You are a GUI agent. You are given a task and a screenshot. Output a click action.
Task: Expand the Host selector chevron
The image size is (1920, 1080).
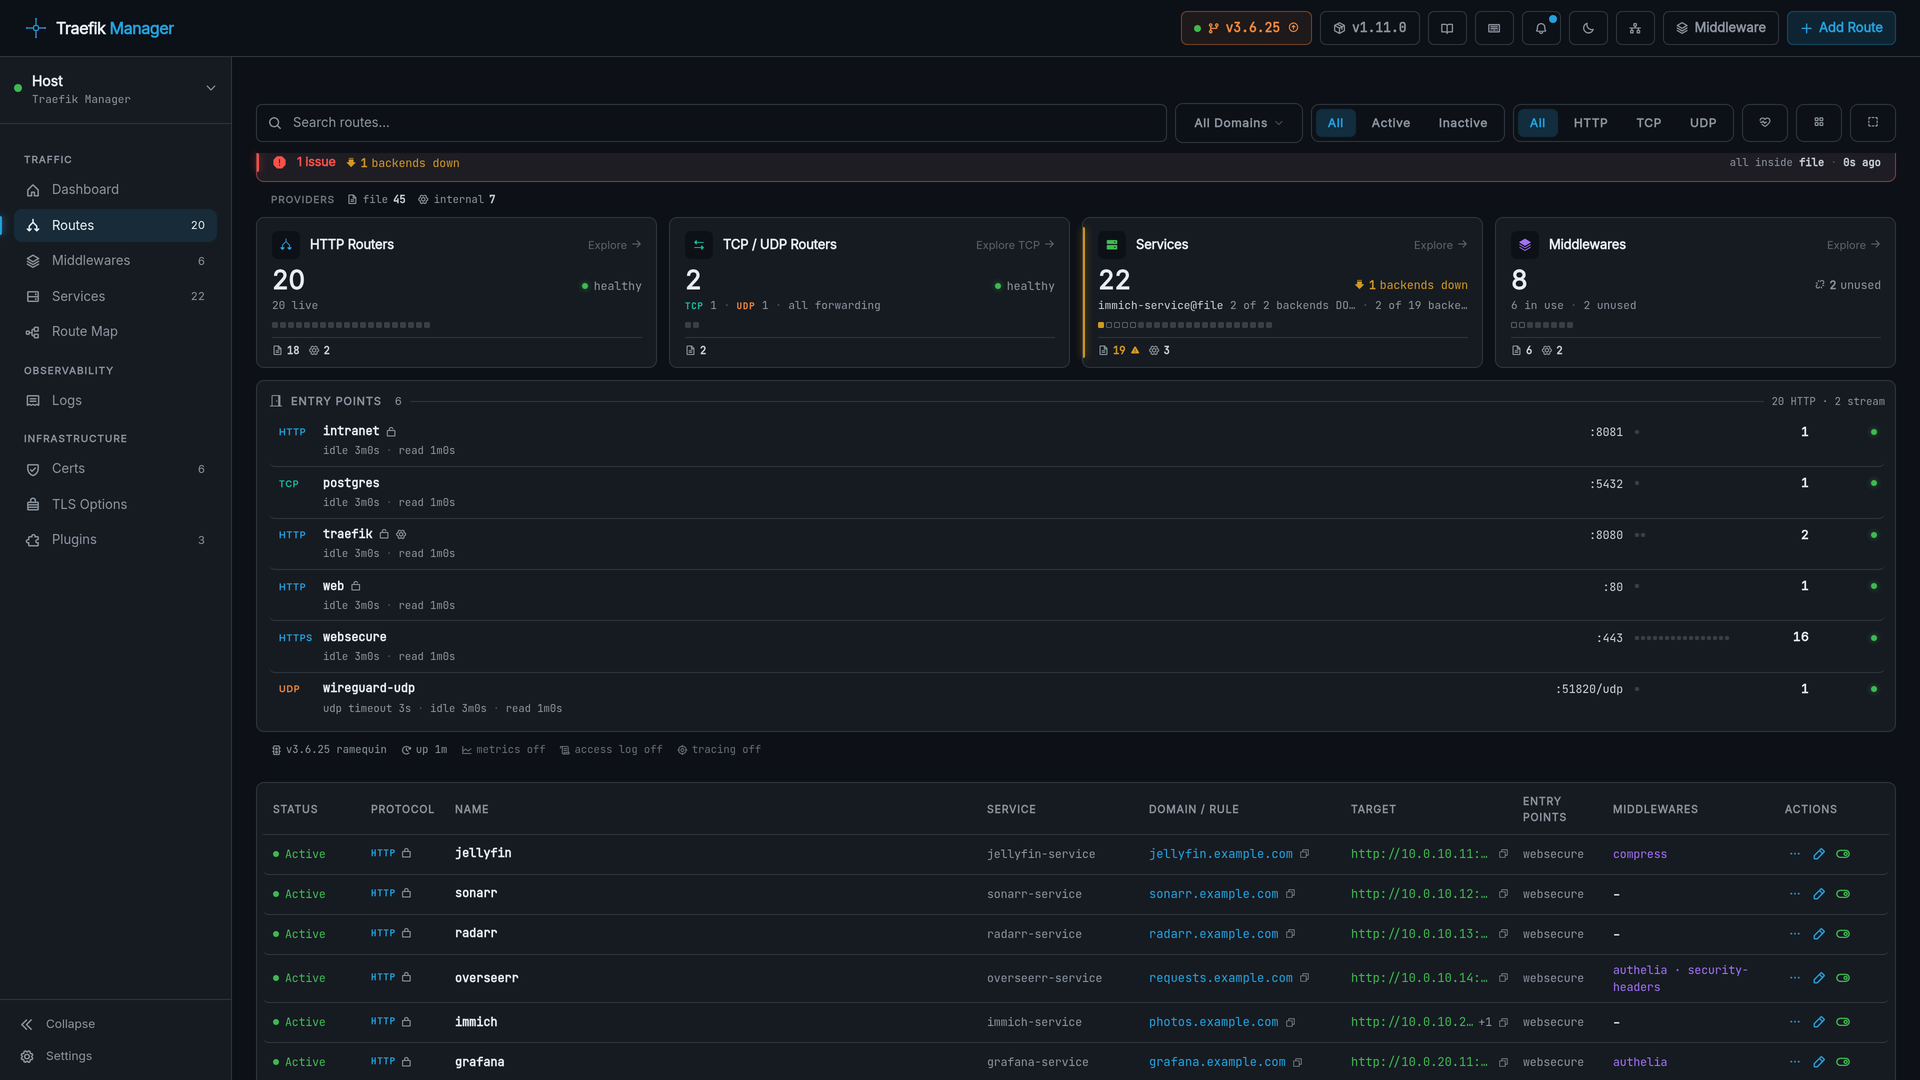211,88
